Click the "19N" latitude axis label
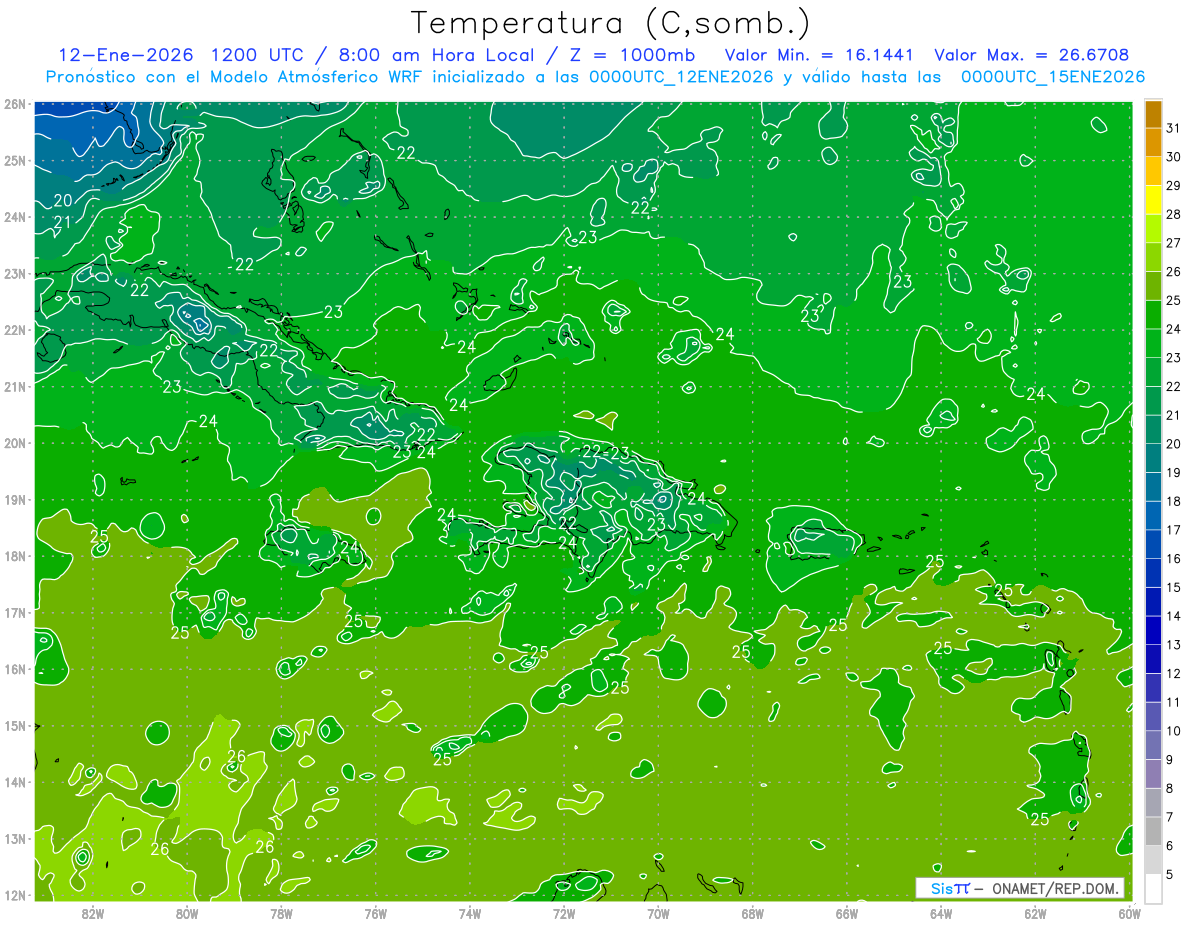Screen dimensions: 1200x927 tap(15, 500)
